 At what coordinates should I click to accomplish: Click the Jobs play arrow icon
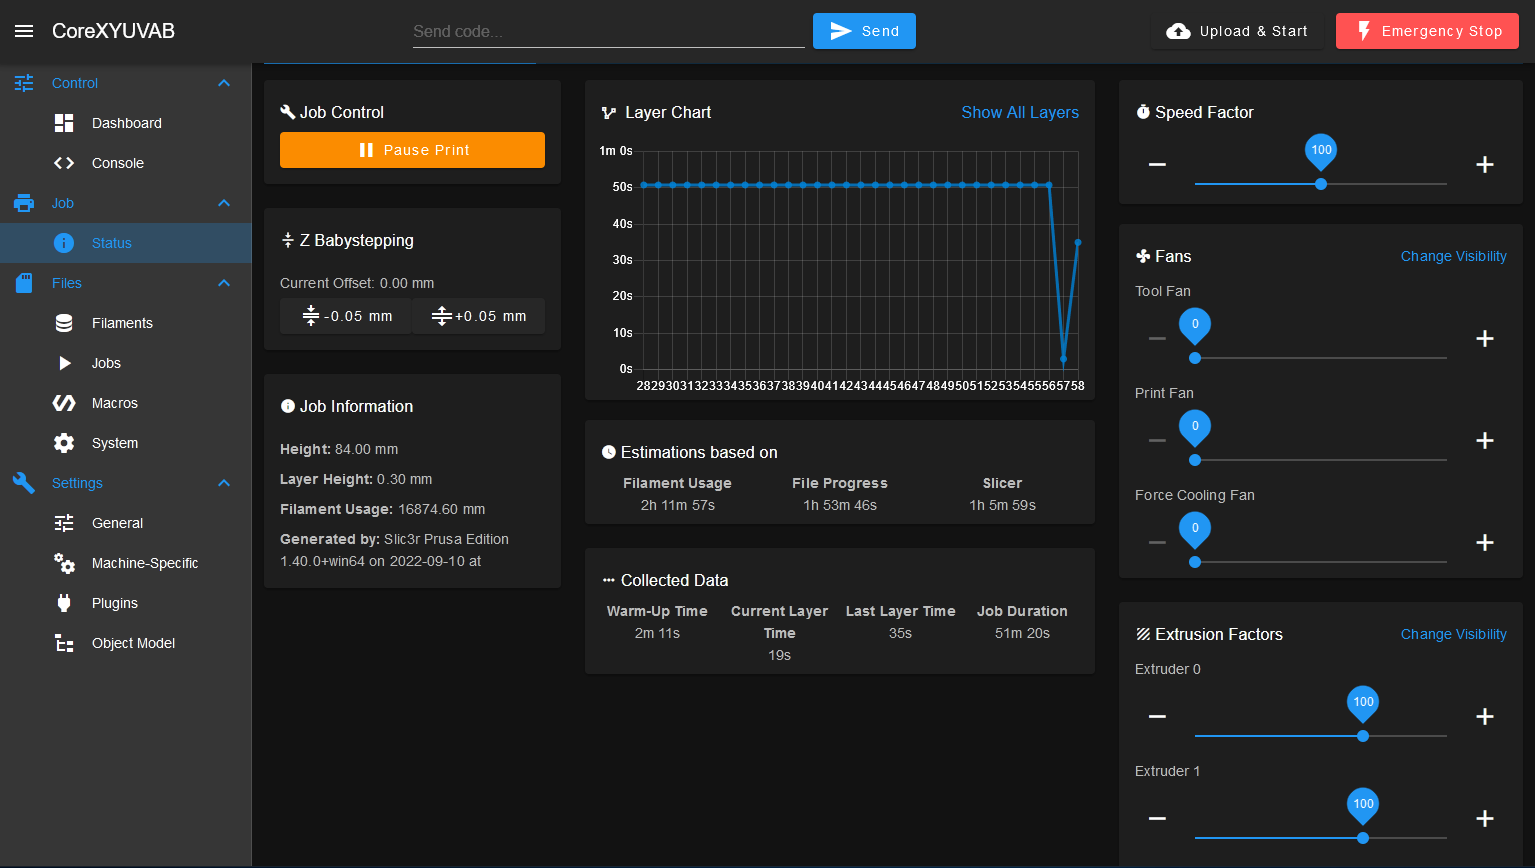click(x=65, y=363)
